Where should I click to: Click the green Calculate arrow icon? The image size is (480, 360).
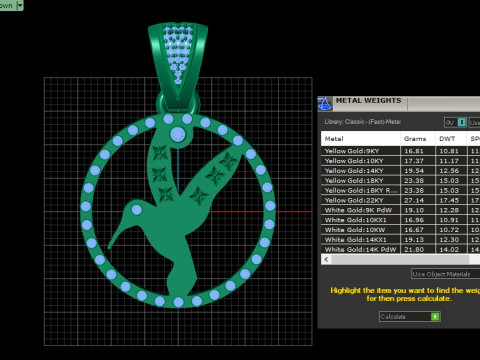tap(435, 316)
